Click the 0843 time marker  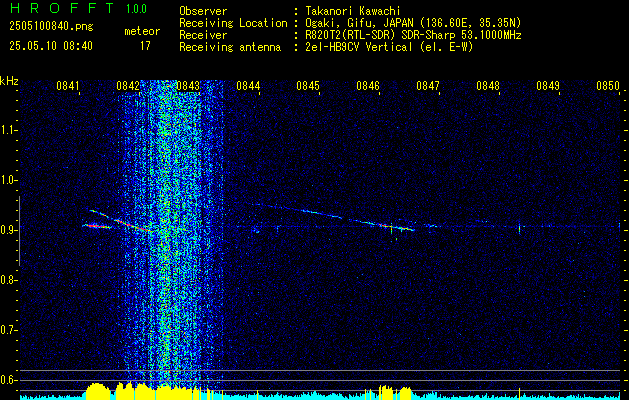[x=188, y=86]
